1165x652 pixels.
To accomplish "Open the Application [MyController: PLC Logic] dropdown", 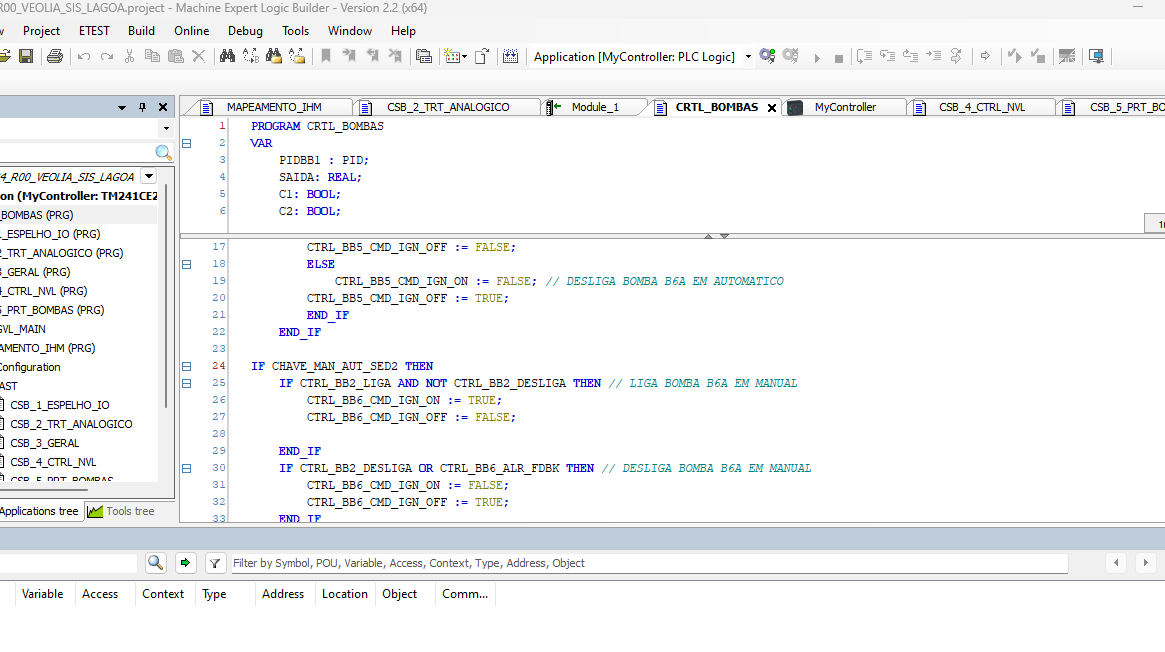I will click(748, 57).
